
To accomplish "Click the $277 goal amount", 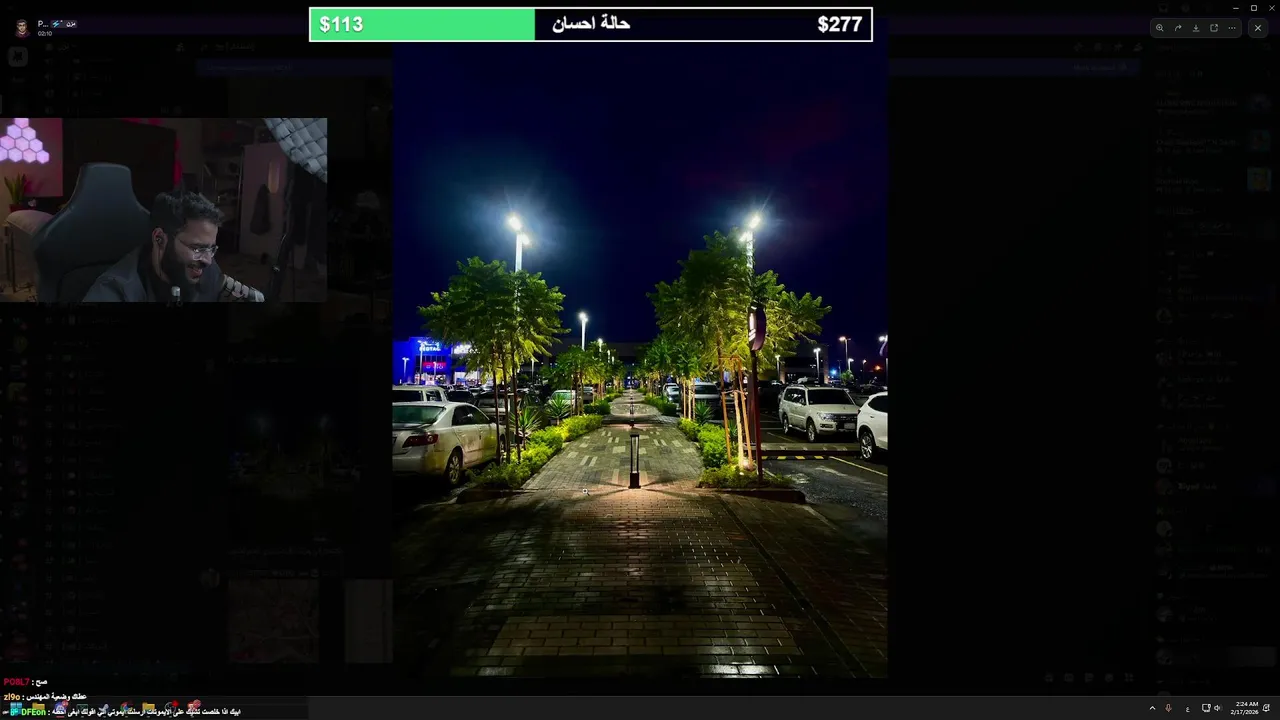I will (839, 24).
